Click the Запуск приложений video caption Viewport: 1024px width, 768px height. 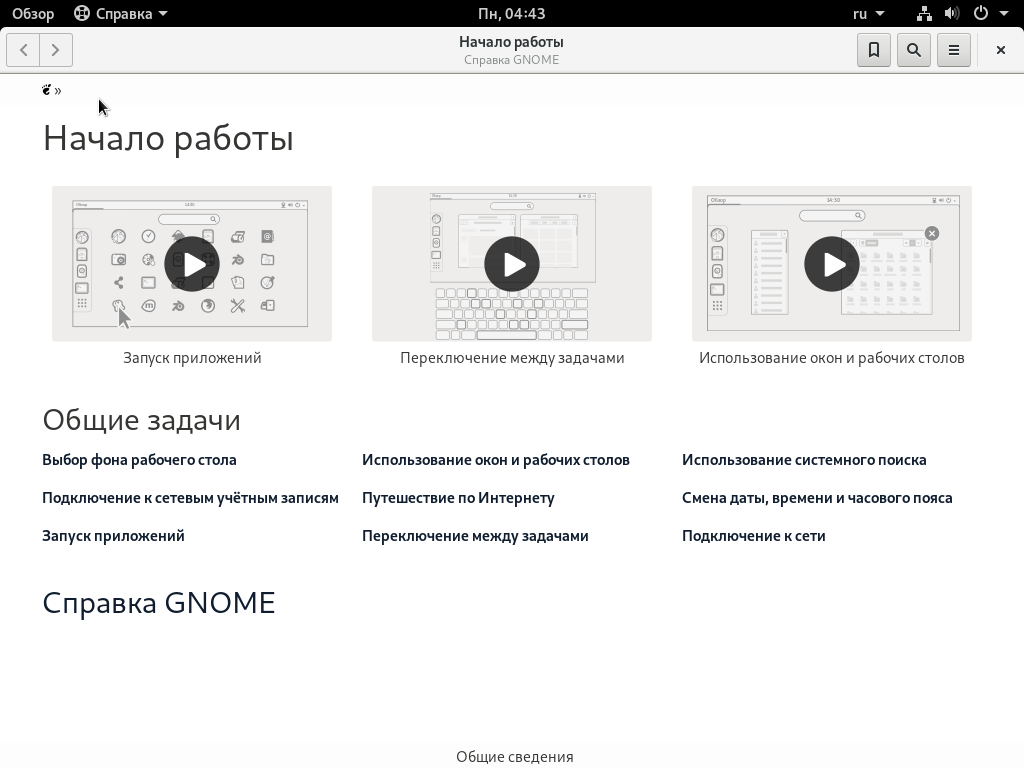pyautogui.click(x=192, y=358)
